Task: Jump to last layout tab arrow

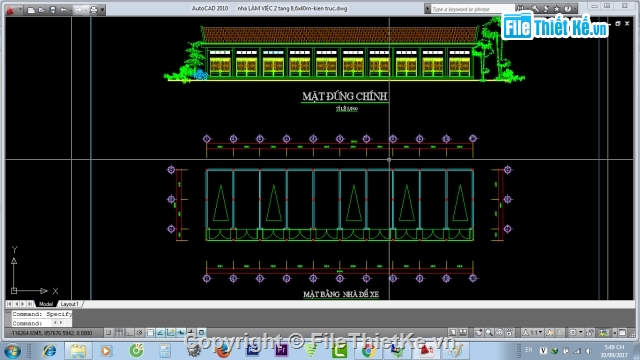Action: 30,304
